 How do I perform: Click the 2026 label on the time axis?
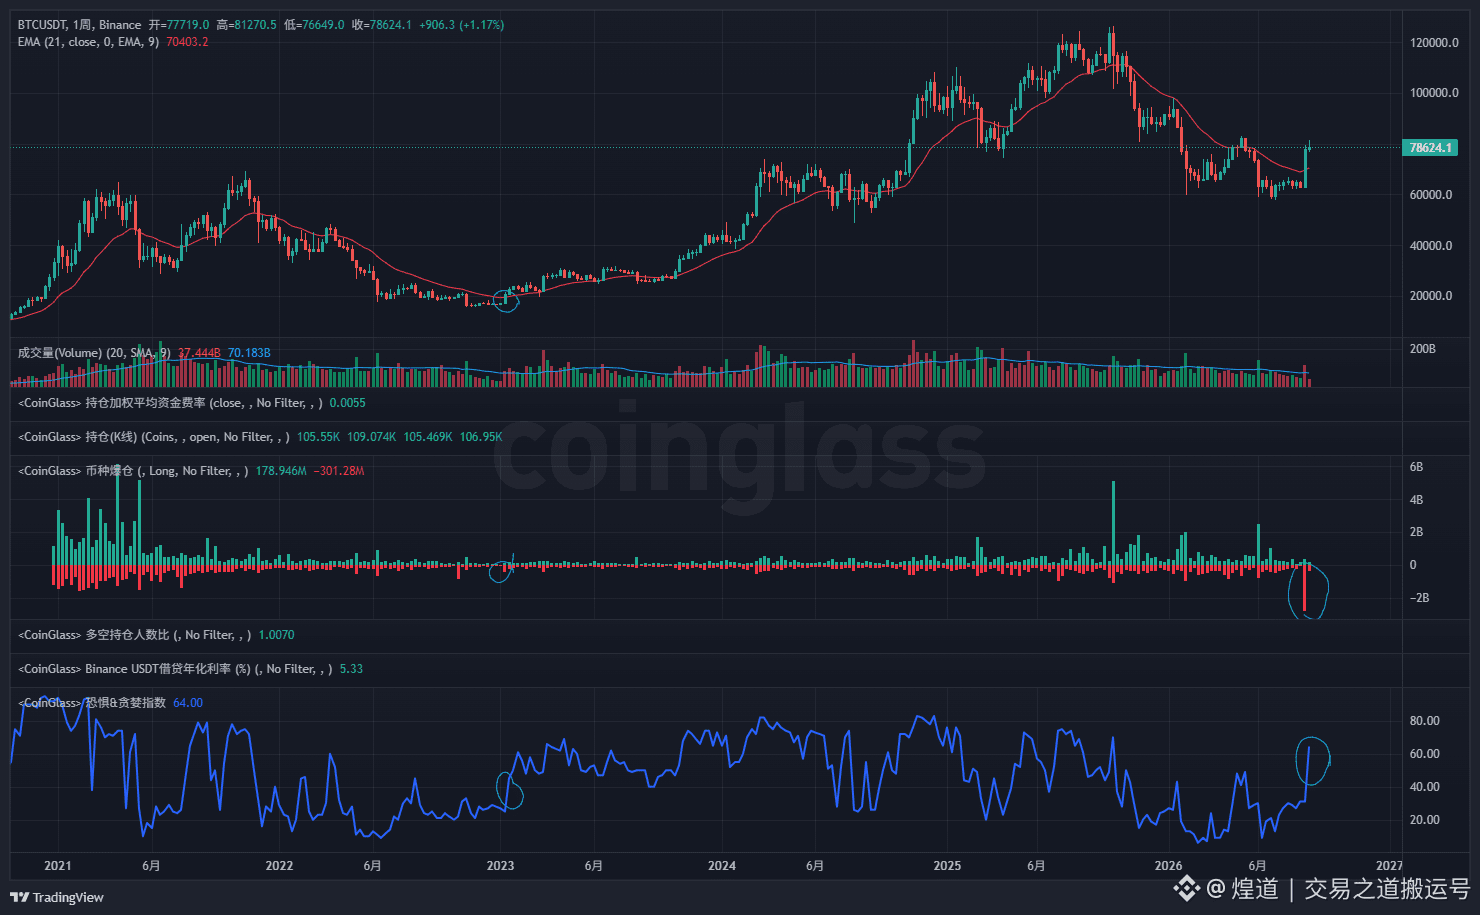click(1168, 866)
